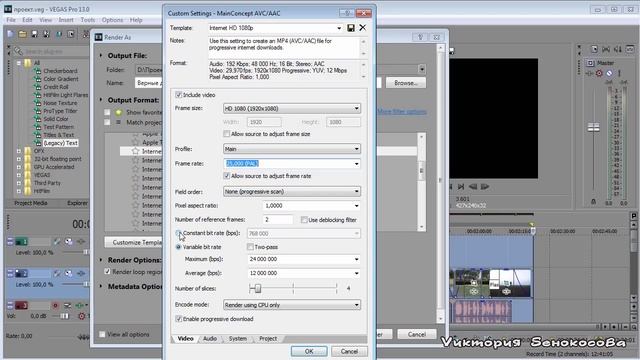Toggle Allow source to adjust frame rate
The height and width of the screenshot is (360, 640).
pos(227,176)
